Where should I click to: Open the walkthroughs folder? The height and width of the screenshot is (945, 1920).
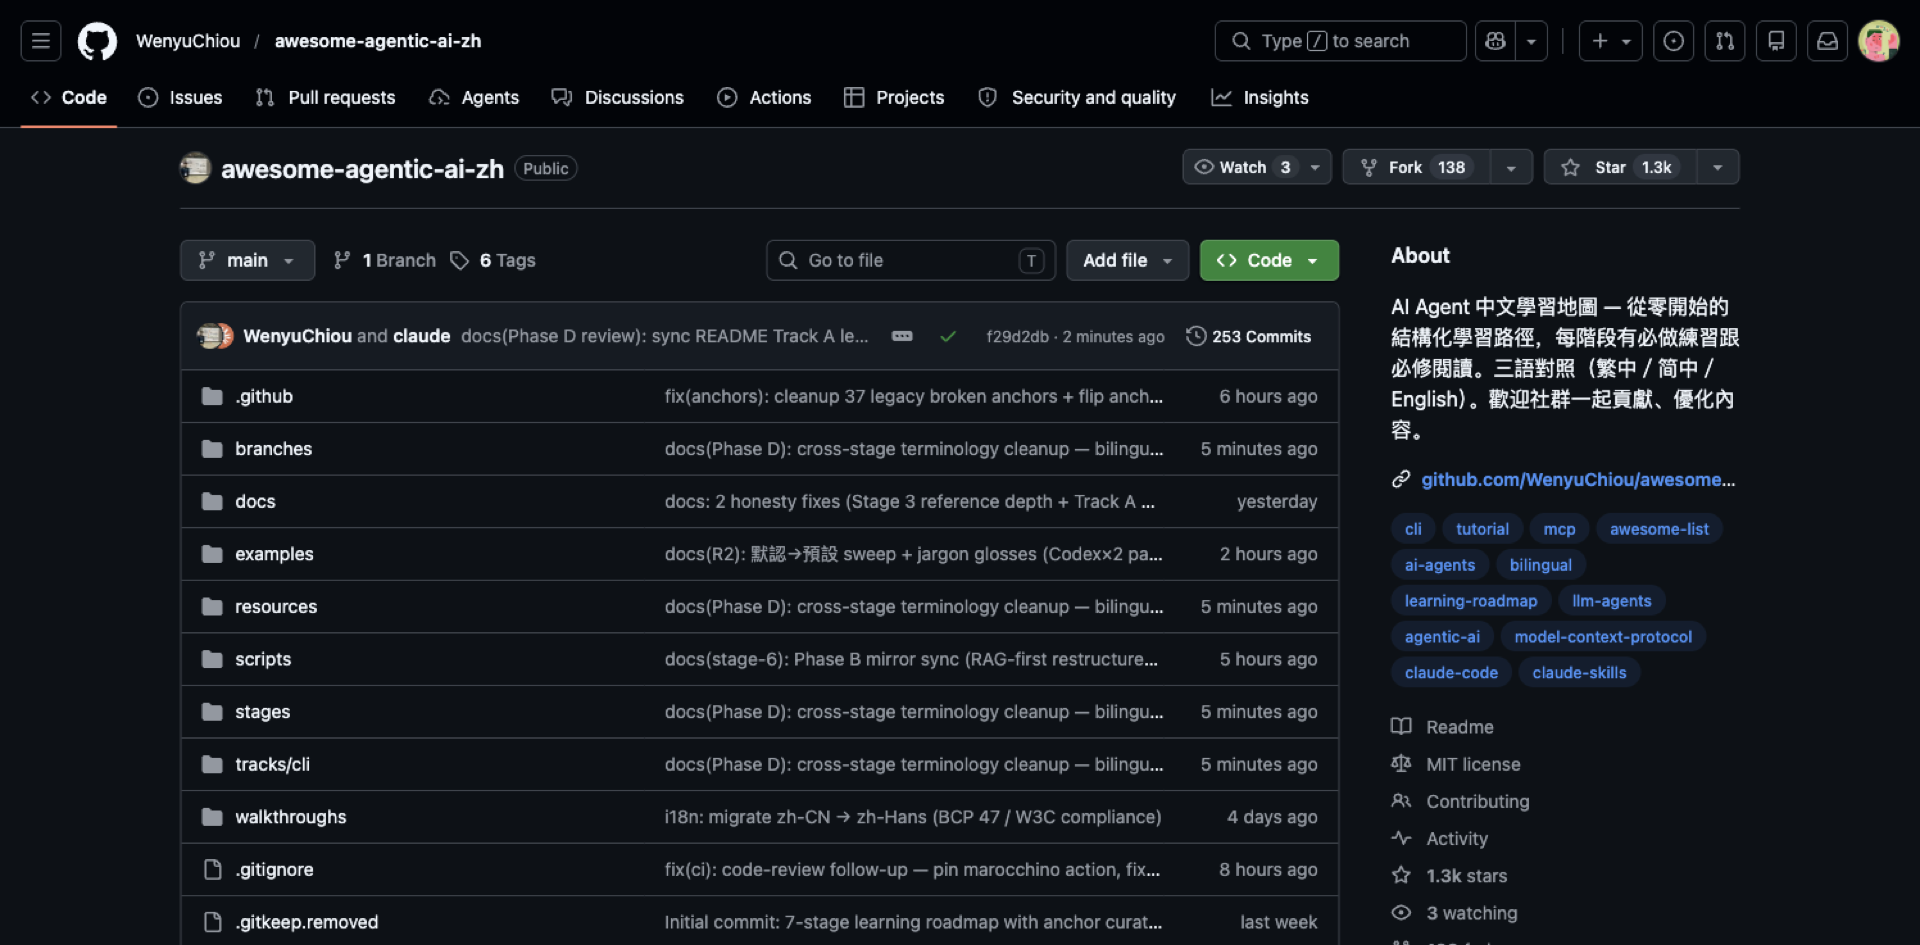click(290, 817)
